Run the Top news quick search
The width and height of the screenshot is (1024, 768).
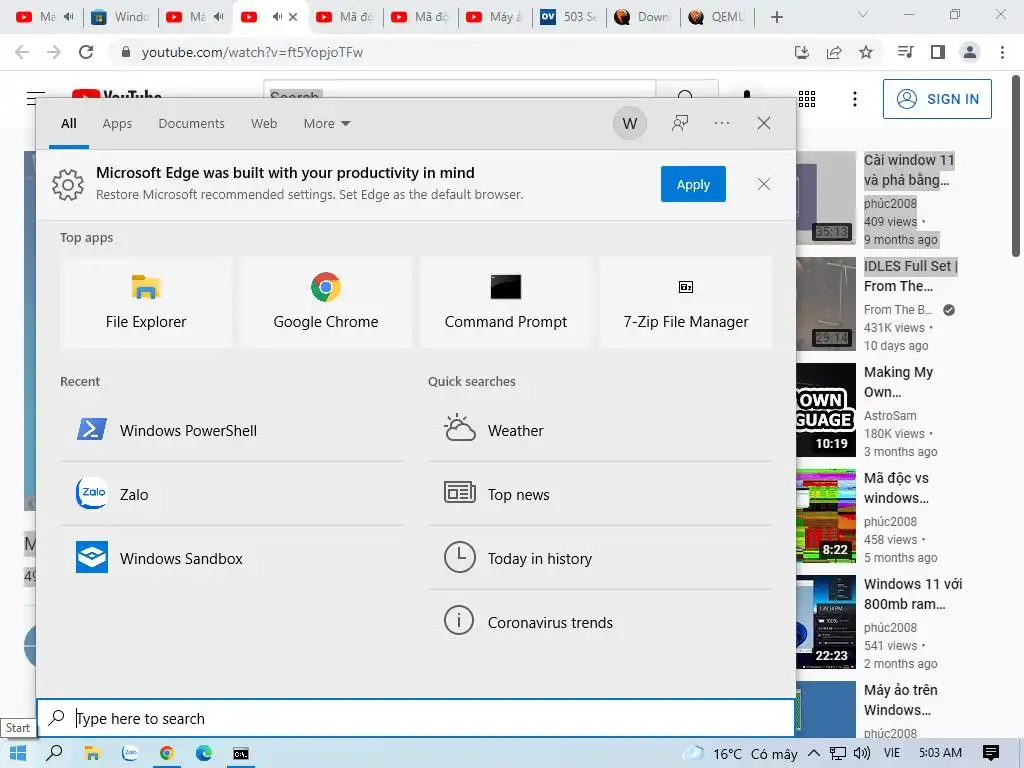coord(601,494)
